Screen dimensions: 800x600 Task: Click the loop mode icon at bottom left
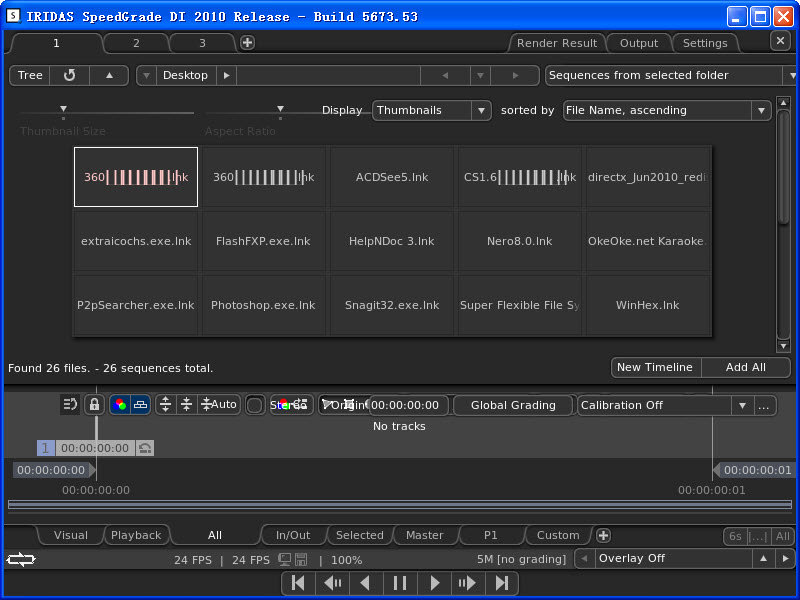[21, 559]
